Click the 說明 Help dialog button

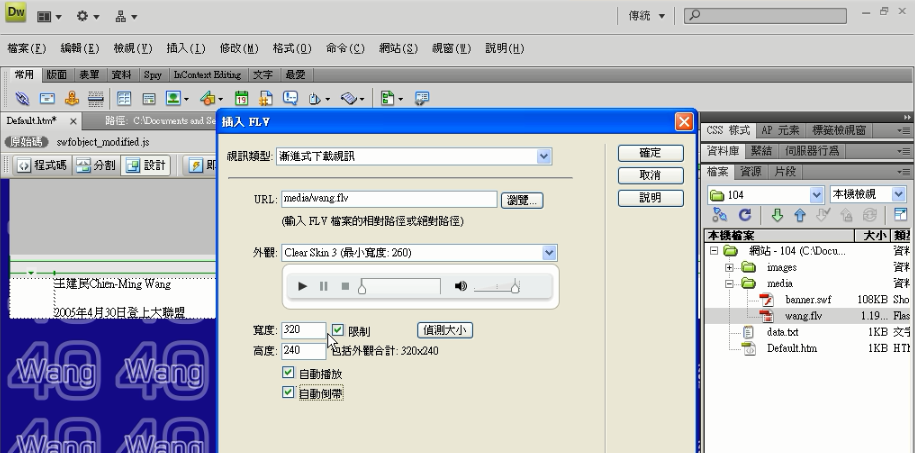[x=651, y=198]
